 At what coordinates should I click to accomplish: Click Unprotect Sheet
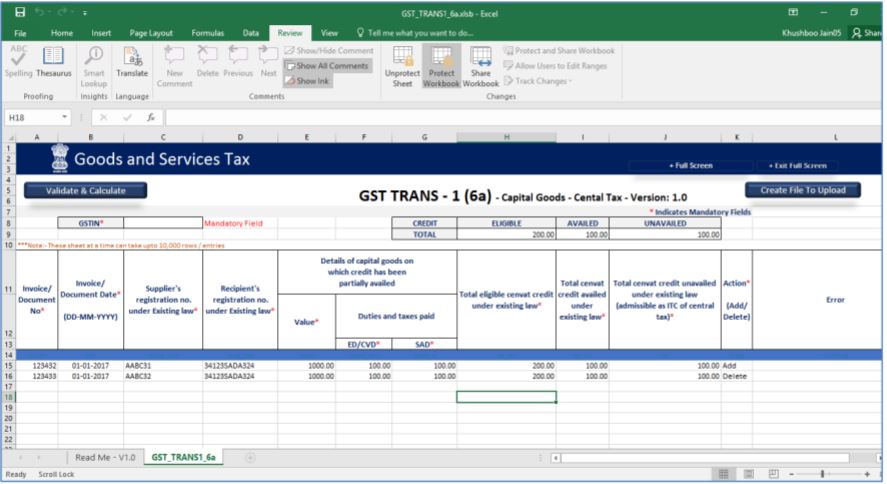click(402, 66)
